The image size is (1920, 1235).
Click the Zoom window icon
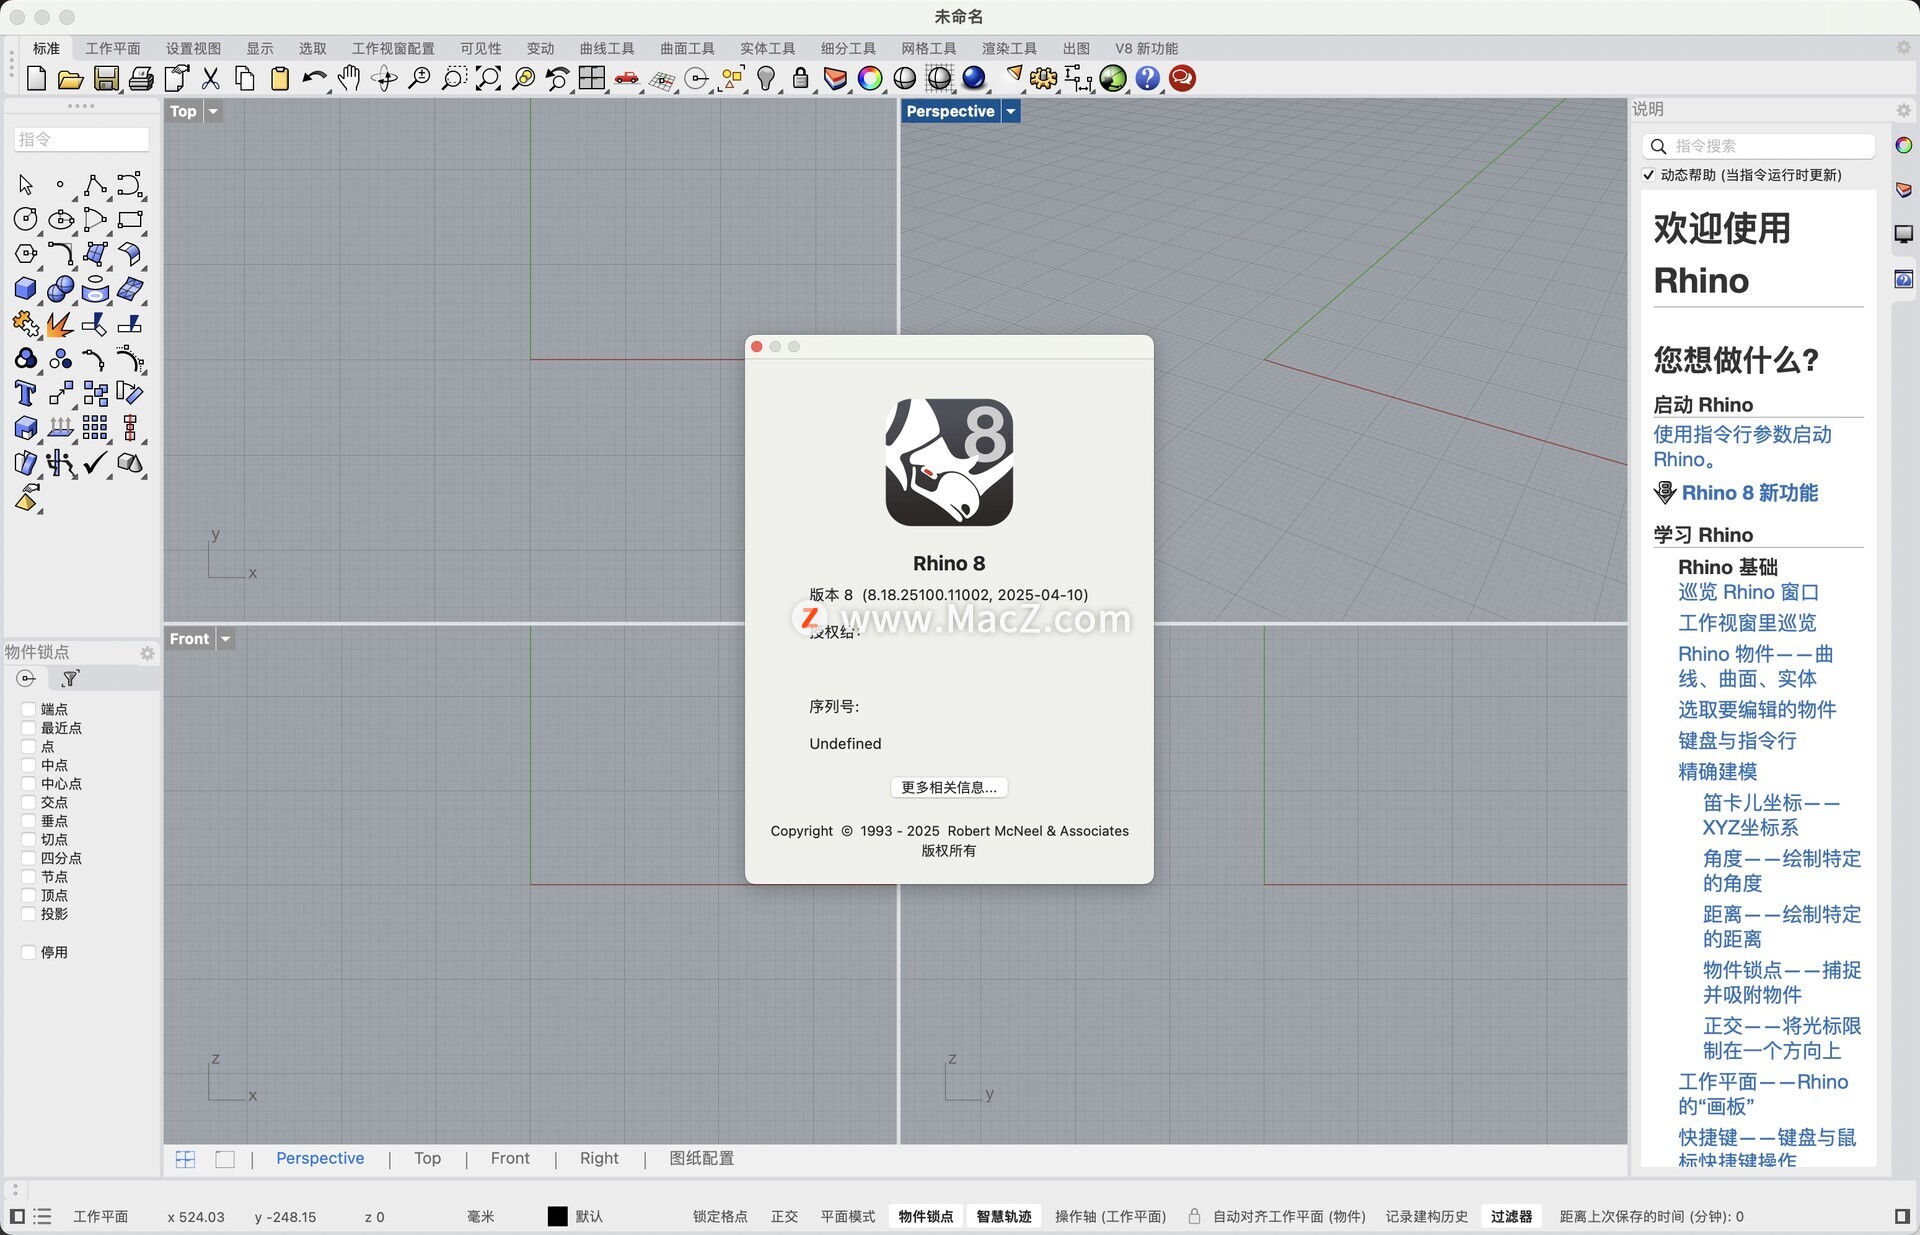pos(453,78)
